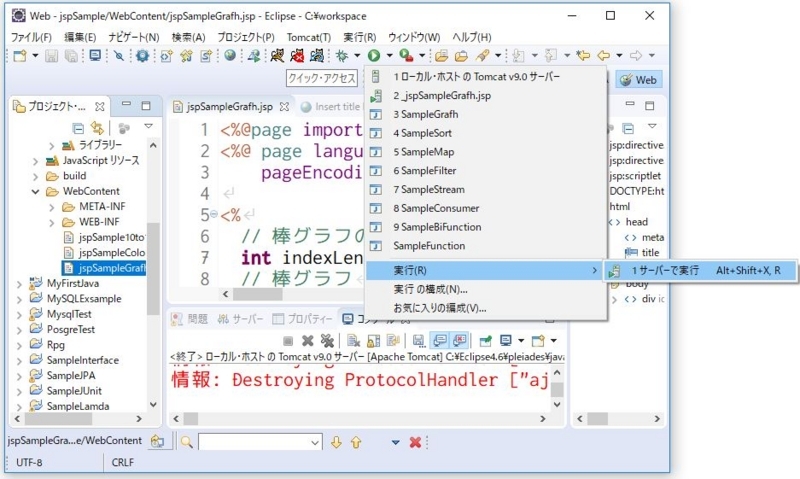Toggle Show Console on Standard Out change

pyautogui.click(x=440, y=340)
